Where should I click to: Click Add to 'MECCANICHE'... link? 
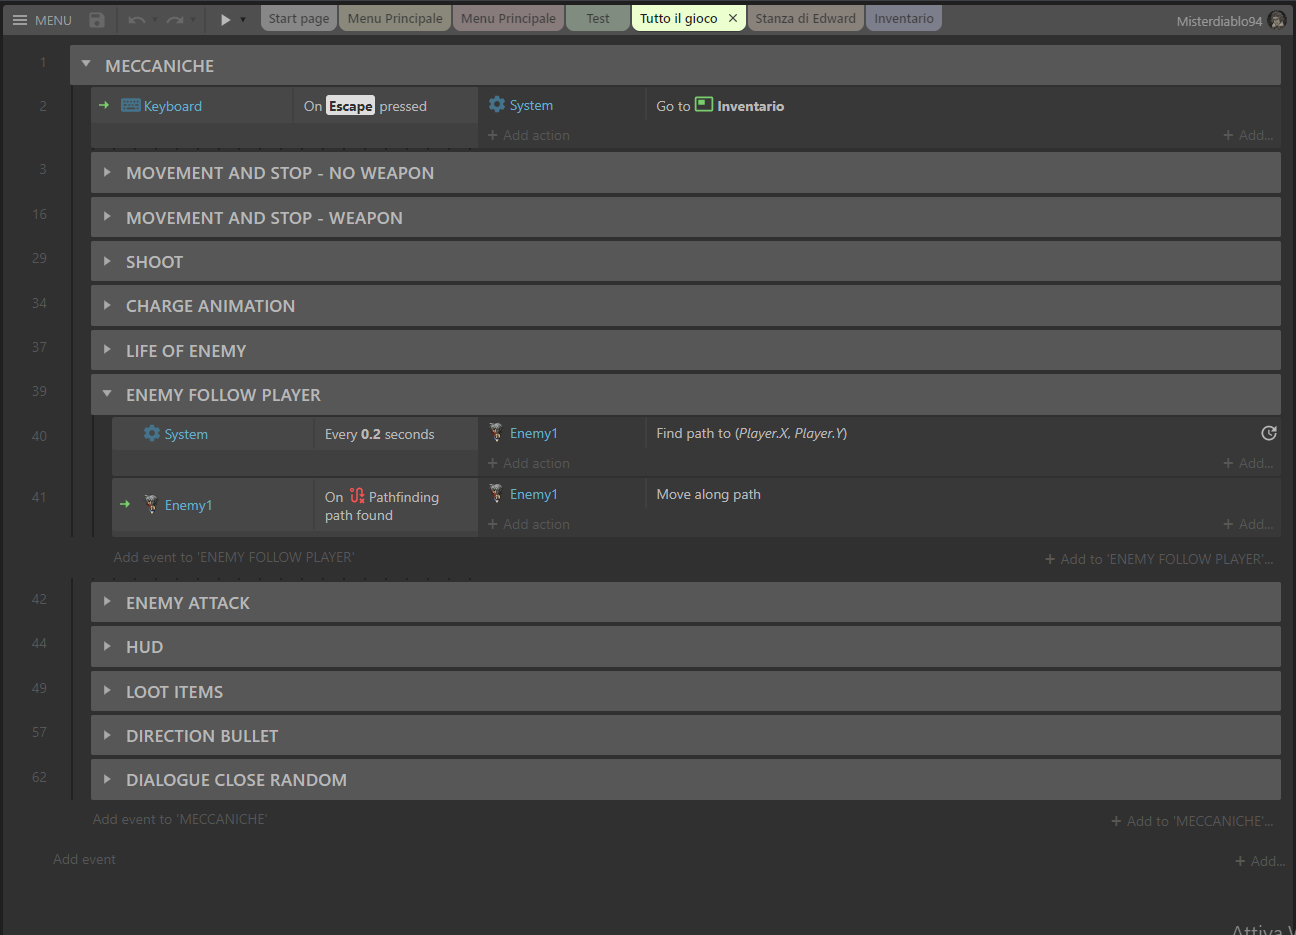coord(1192,821)
